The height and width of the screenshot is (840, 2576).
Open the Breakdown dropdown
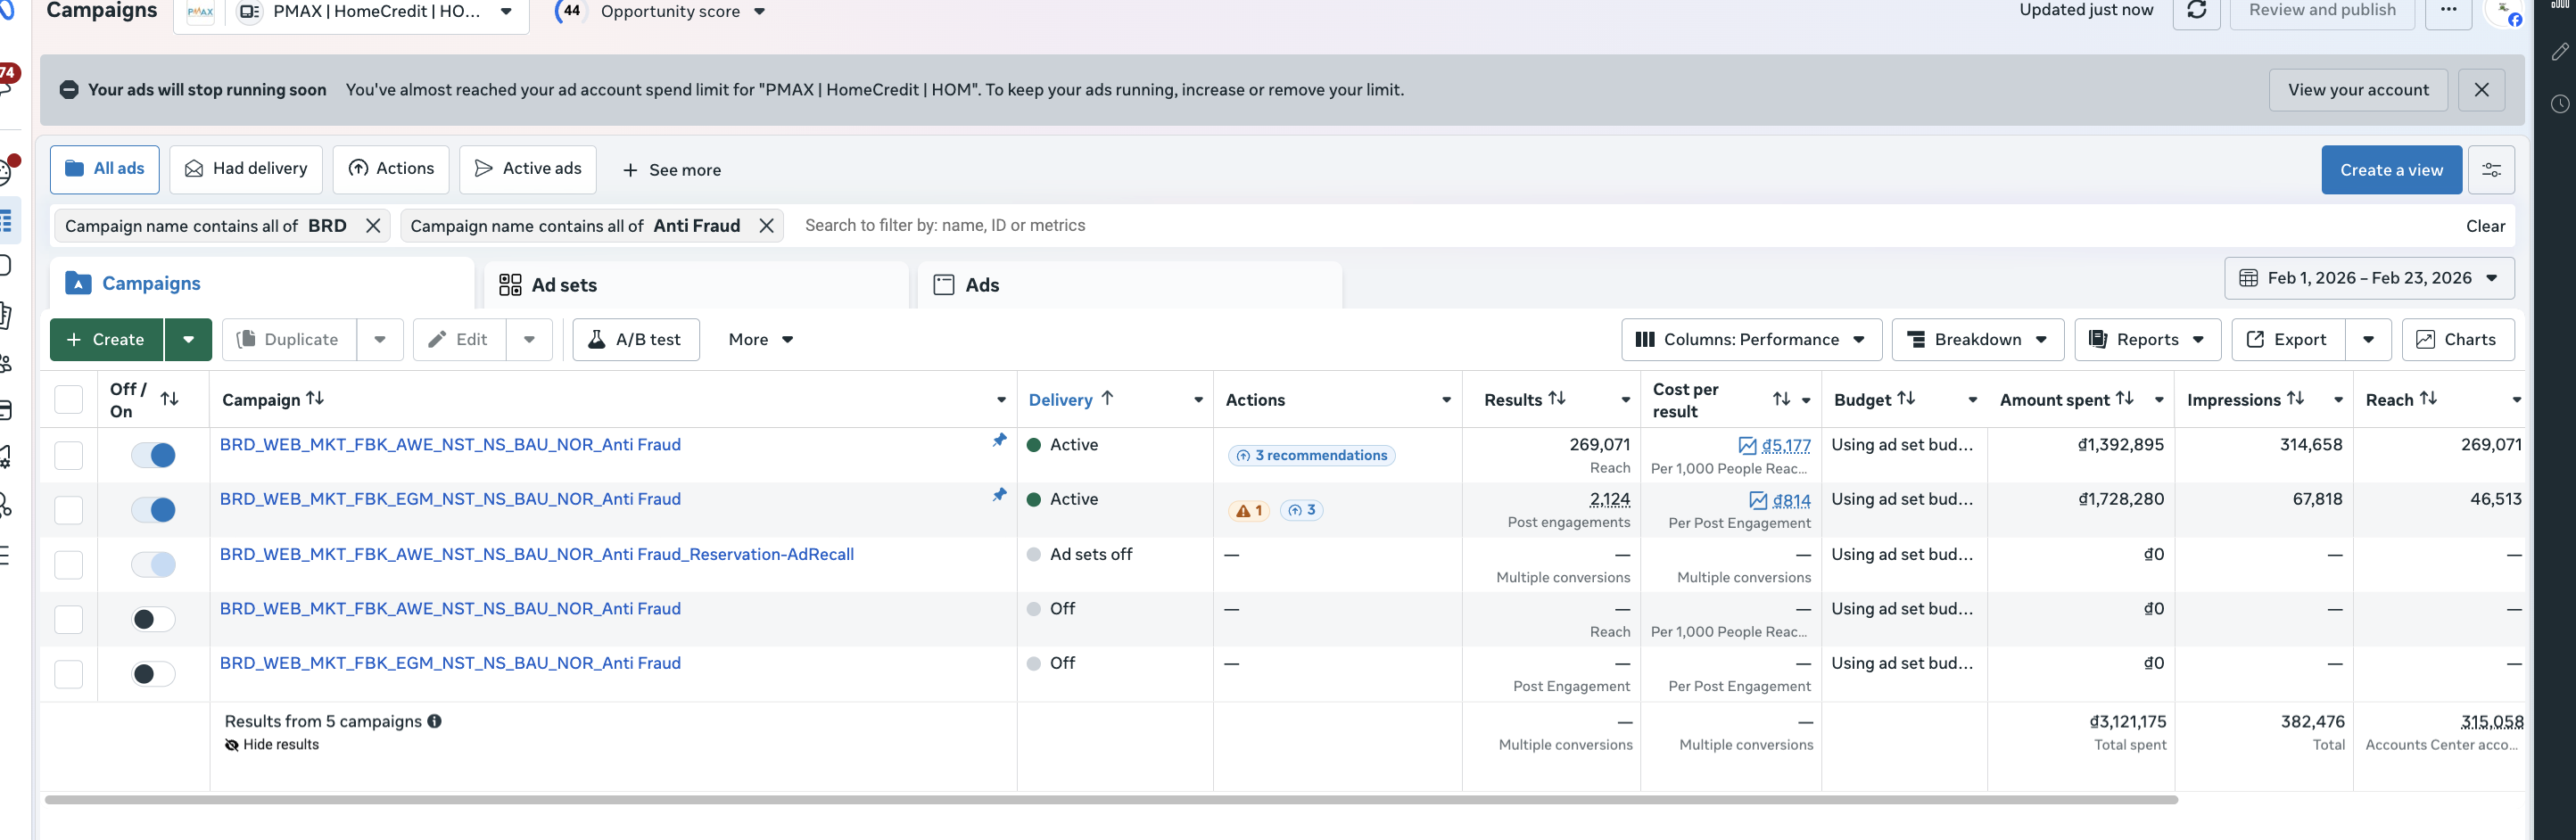(x=1977, y=340)
